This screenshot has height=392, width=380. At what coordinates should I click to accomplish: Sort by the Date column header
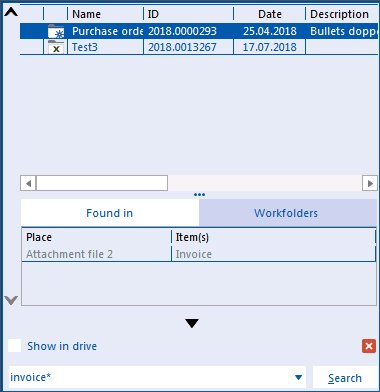tap(269, 14)
